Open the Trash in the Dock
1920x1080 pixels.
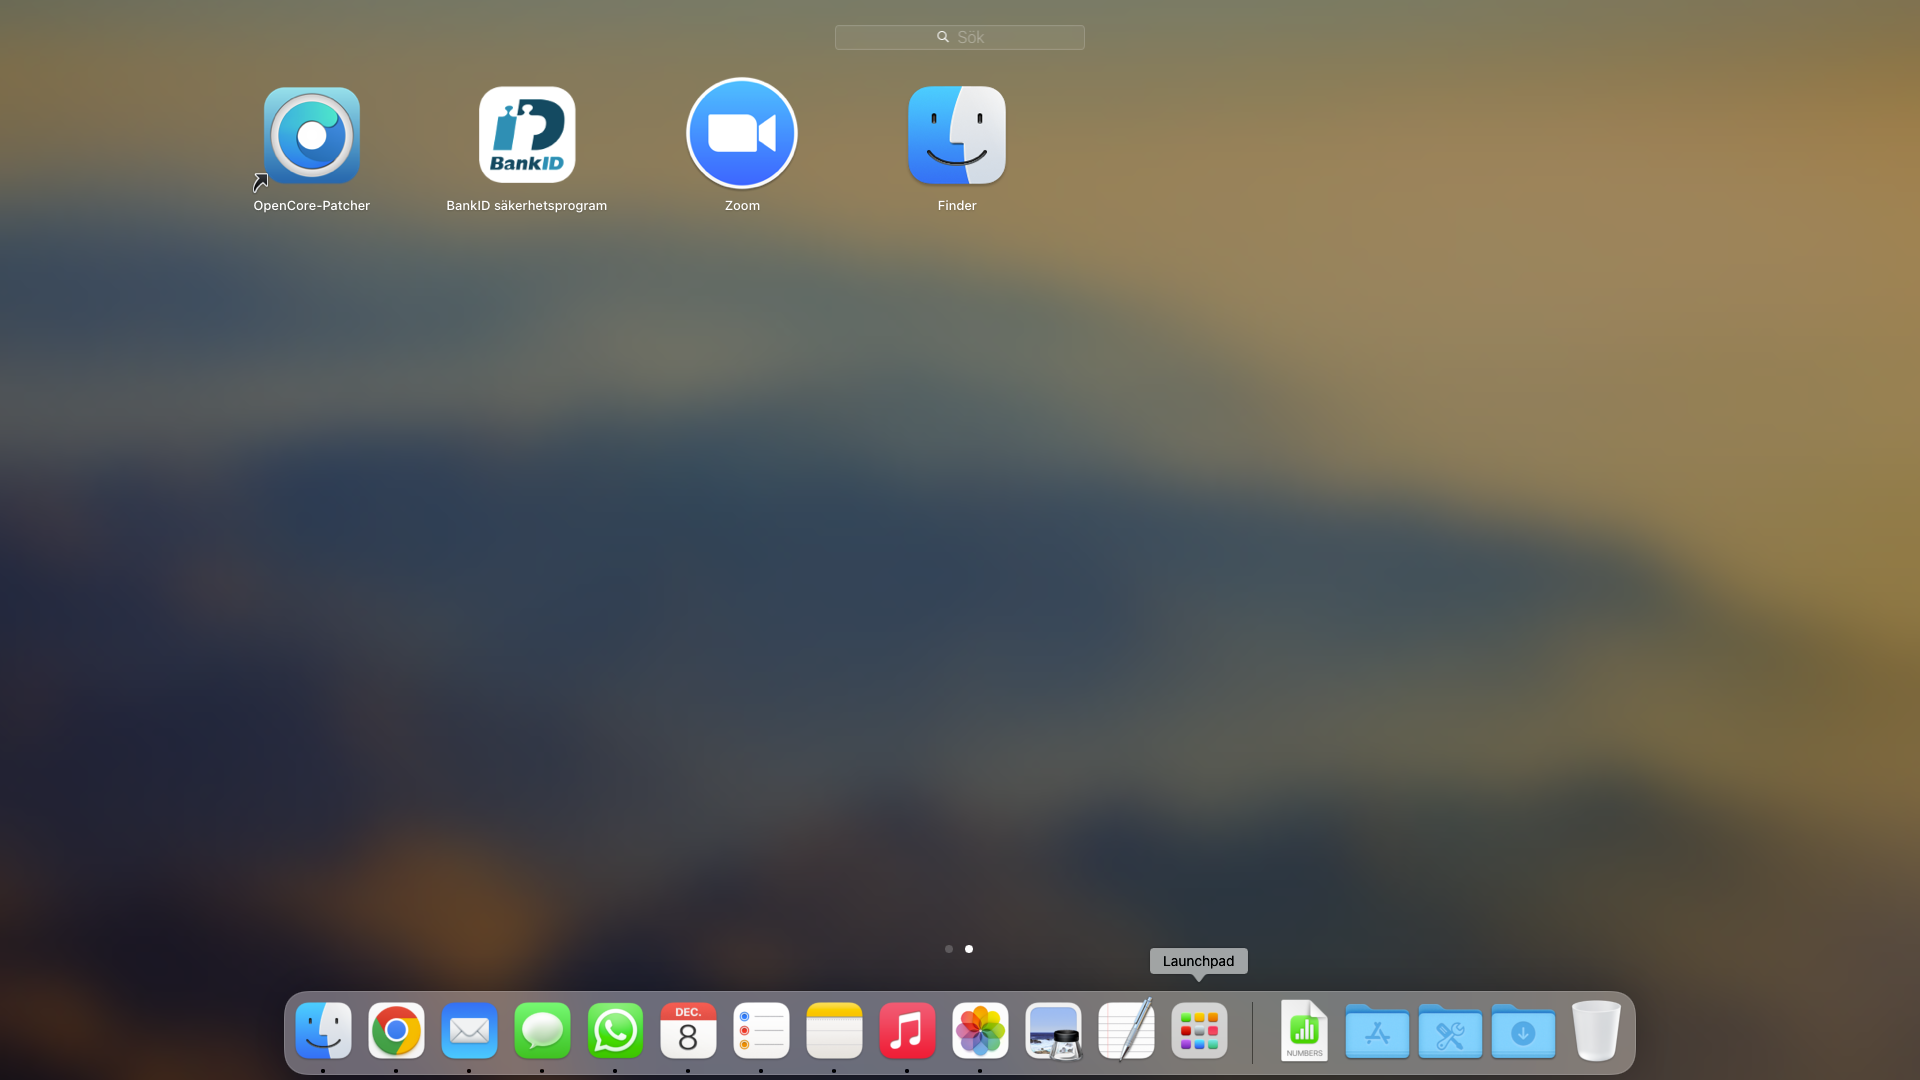point(1596,1030)
